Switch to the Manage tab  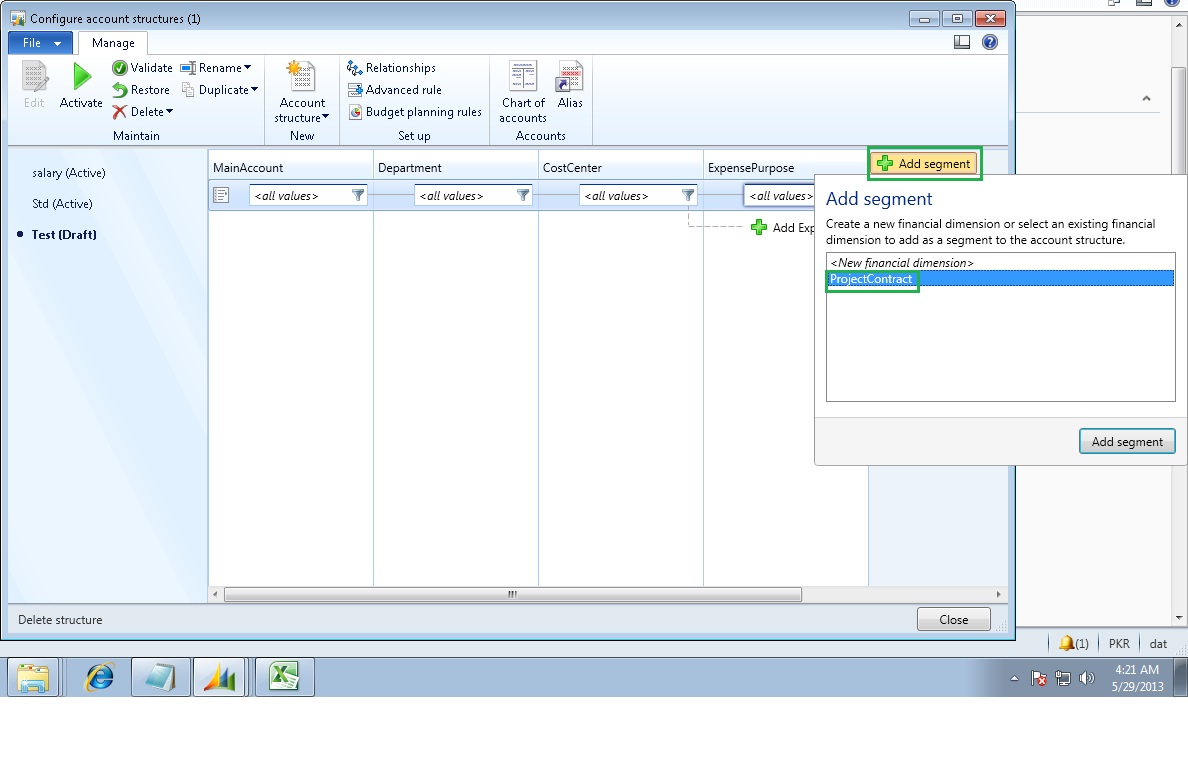click(113, 43)
